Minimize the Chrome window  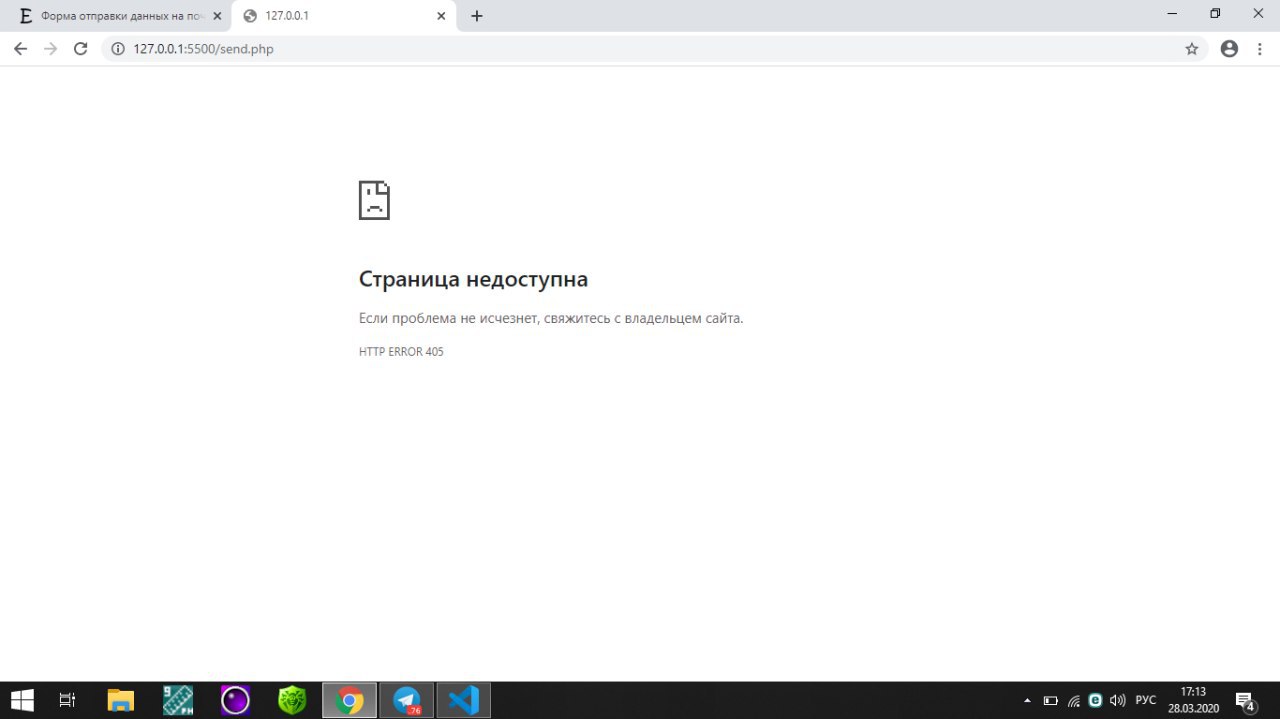click(x=1171, y=14)
